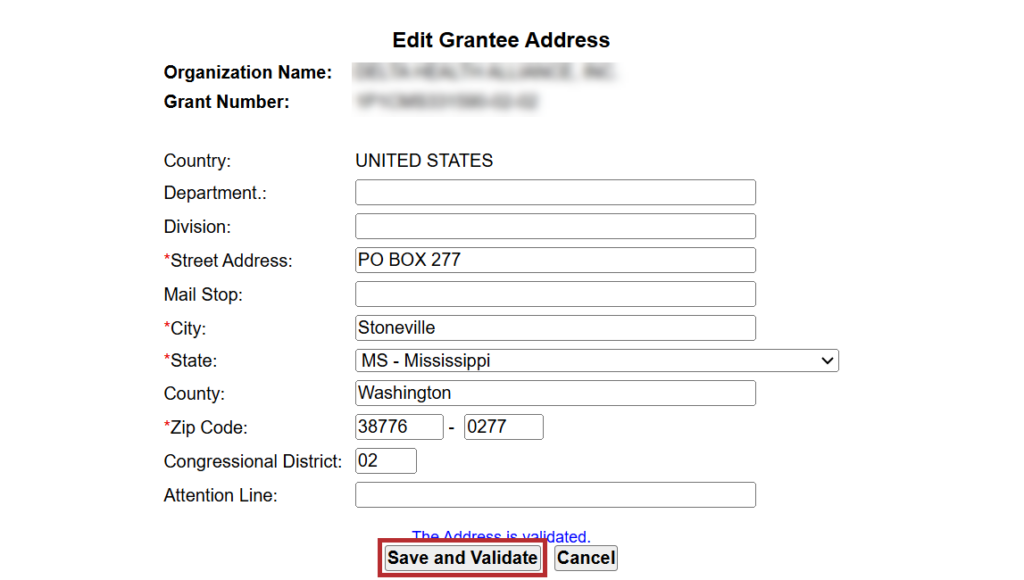Focus the Division text box
1024x580 pixels.
tap(555, 226)
